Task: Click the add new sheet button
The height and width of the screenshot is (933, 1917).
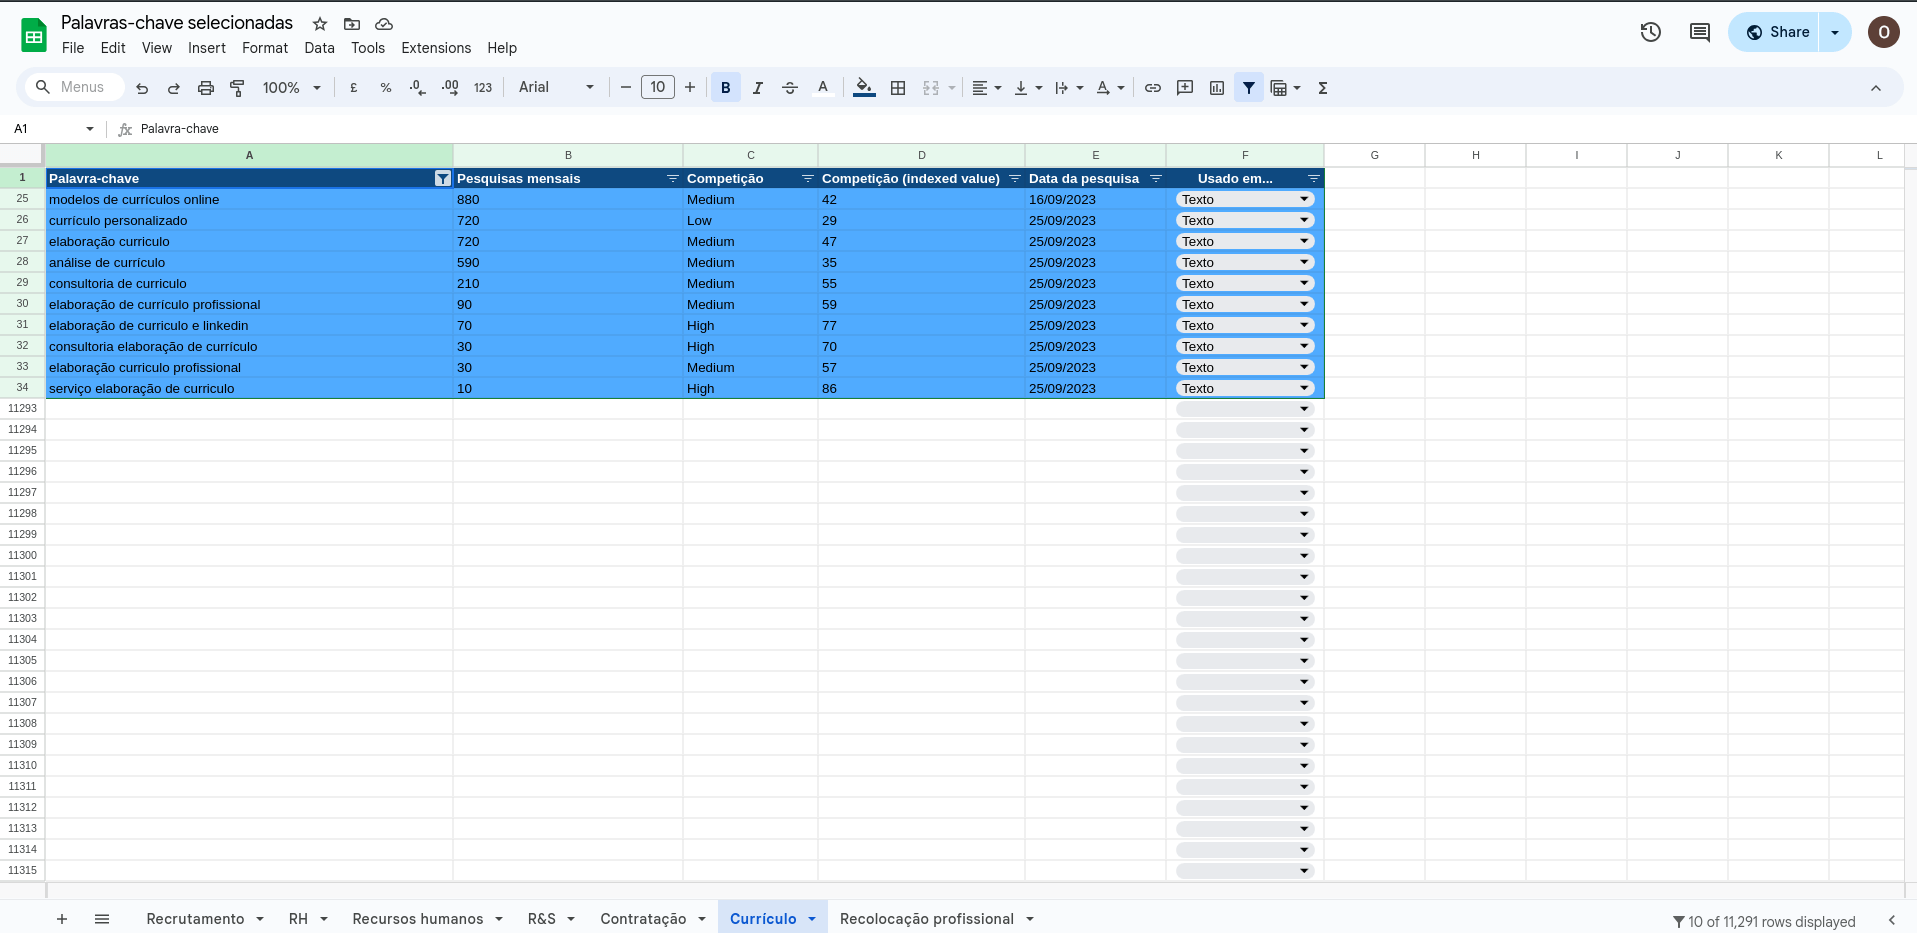Action: pos(62,919)
